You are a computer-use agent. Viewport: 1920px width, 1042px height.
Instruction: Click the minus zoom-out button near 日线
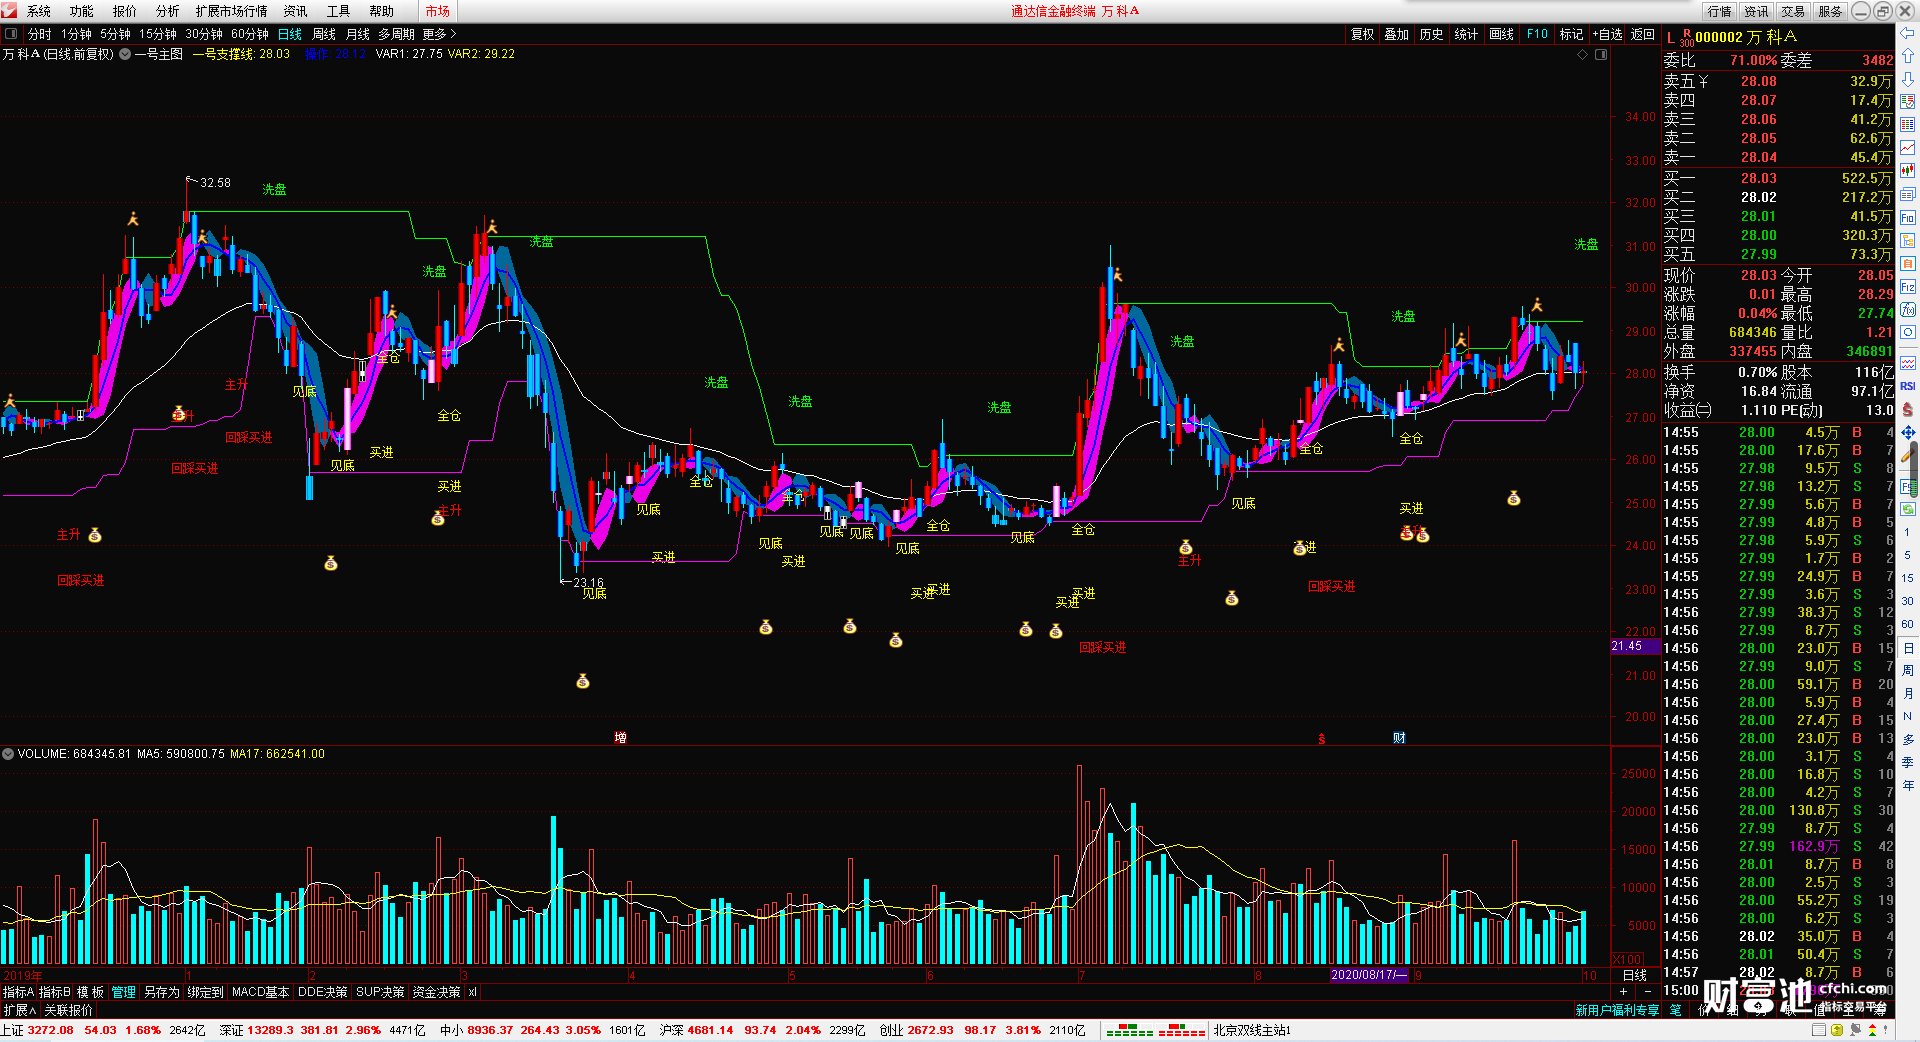(x=1648, y=992)
